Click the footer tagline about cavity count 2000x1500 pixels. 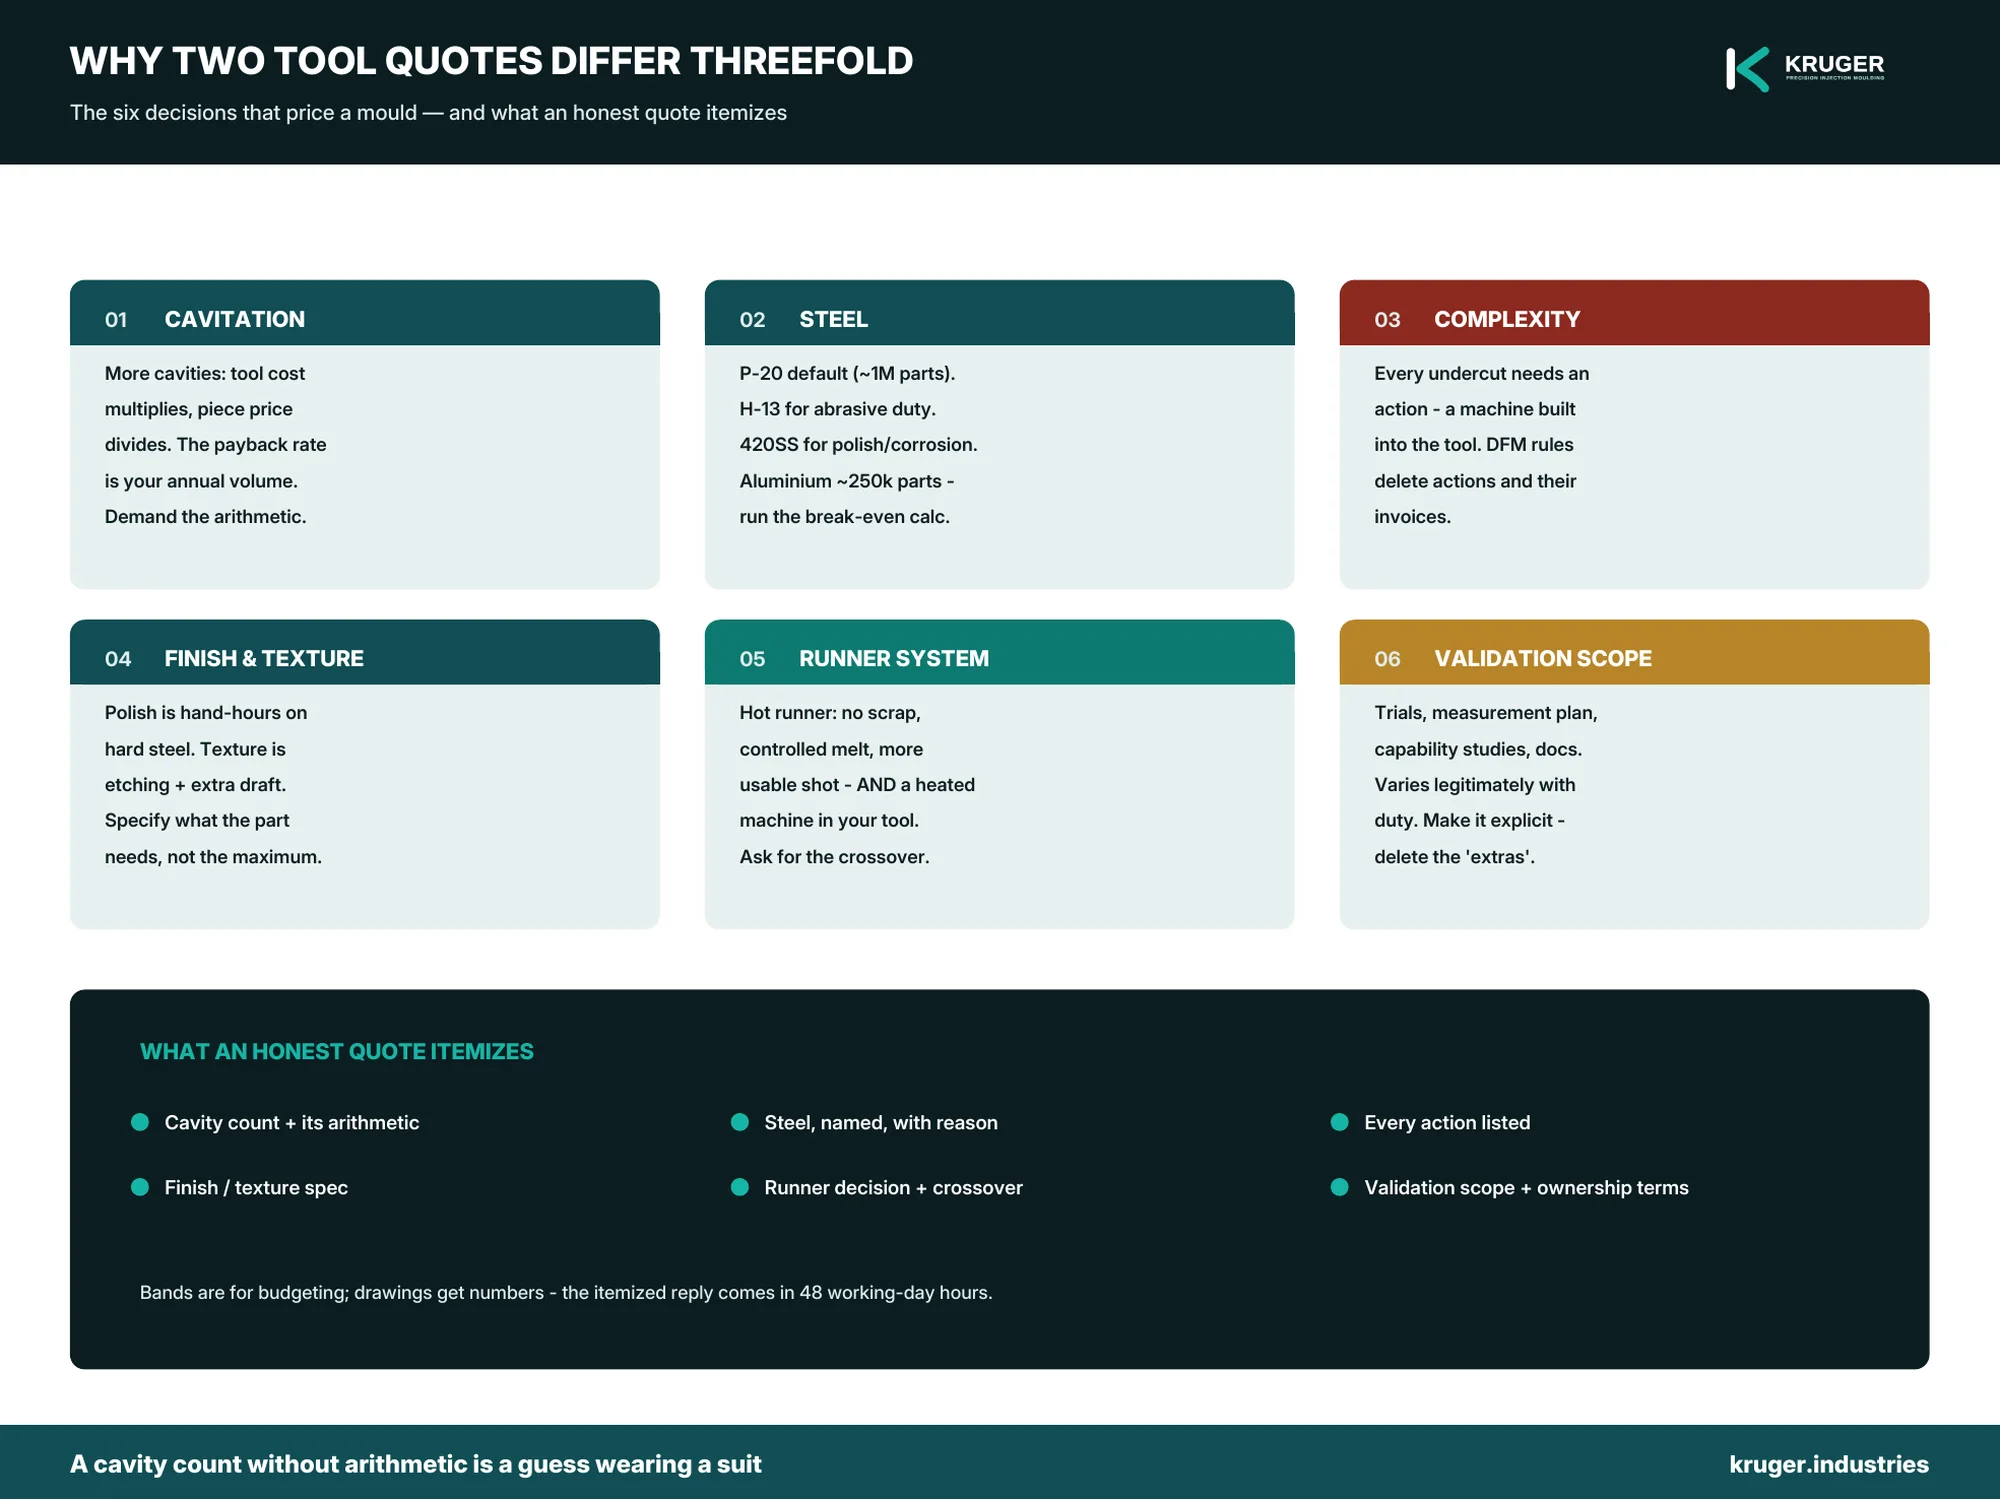[416, 1464]
